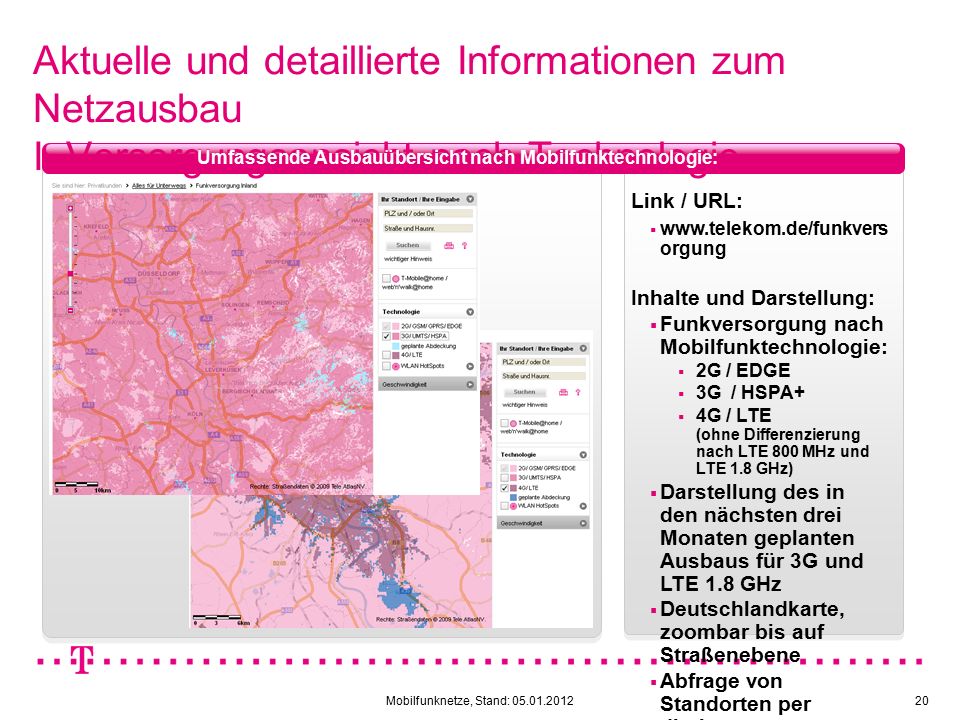Click 'Mobilfunknetze, Stand: 05.01.2012' footer text

pyautogui.click(x=479, y=700)
